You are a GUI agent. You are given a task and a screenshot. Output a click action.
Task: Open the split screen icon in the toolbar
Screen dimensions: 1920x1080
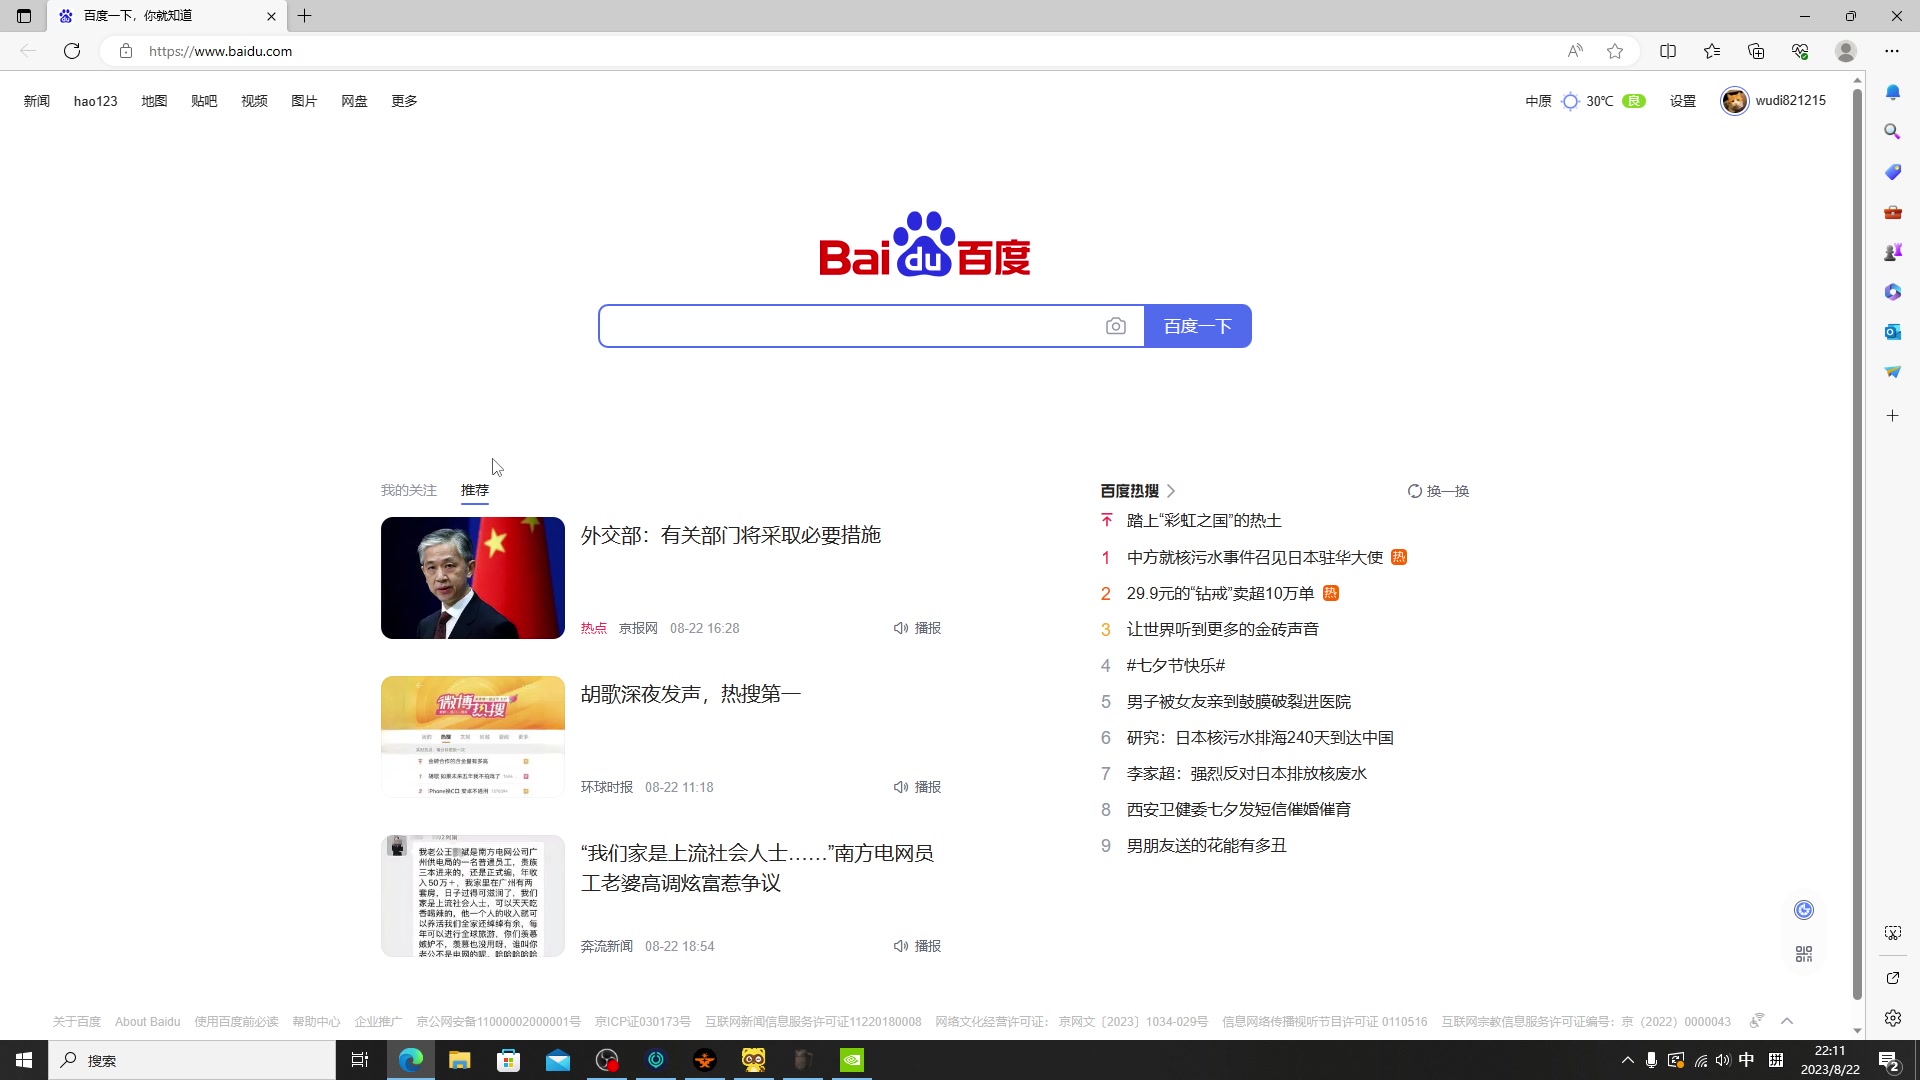(x=1668, y=51)
